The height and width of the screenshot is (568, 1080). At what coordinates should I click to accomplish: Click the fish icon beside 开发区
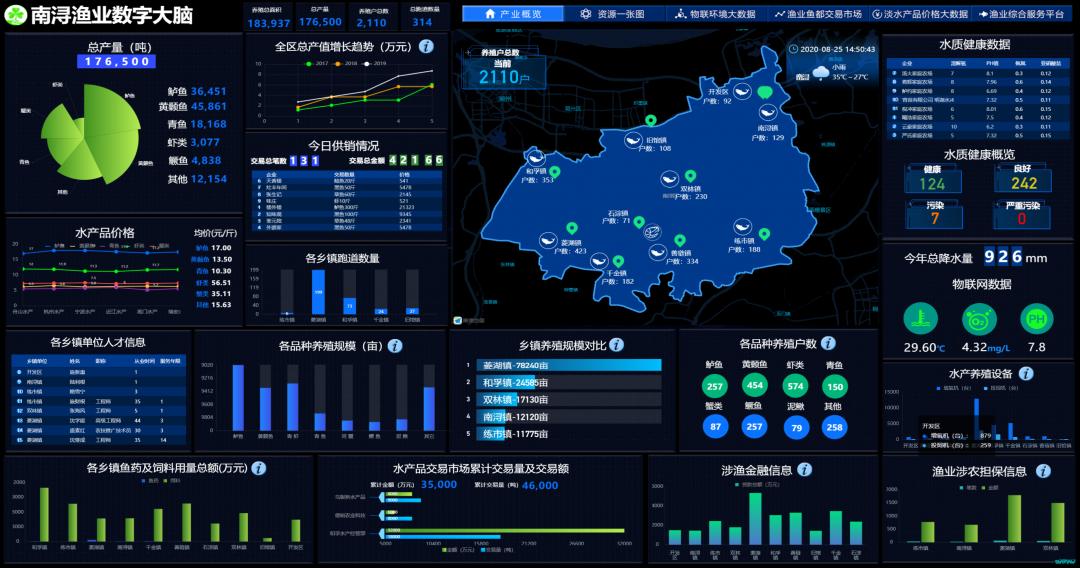pyautogui.click(x=742, y=91)
